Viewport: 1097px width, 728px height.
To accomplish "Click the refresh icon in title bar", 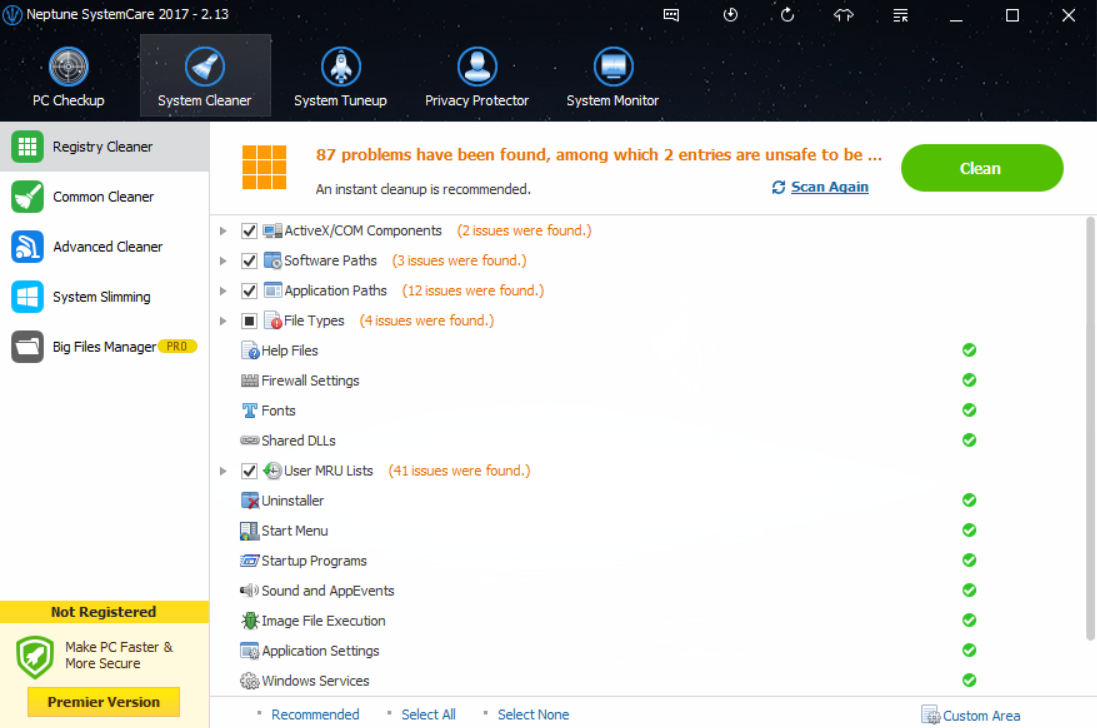I will 787,15.
